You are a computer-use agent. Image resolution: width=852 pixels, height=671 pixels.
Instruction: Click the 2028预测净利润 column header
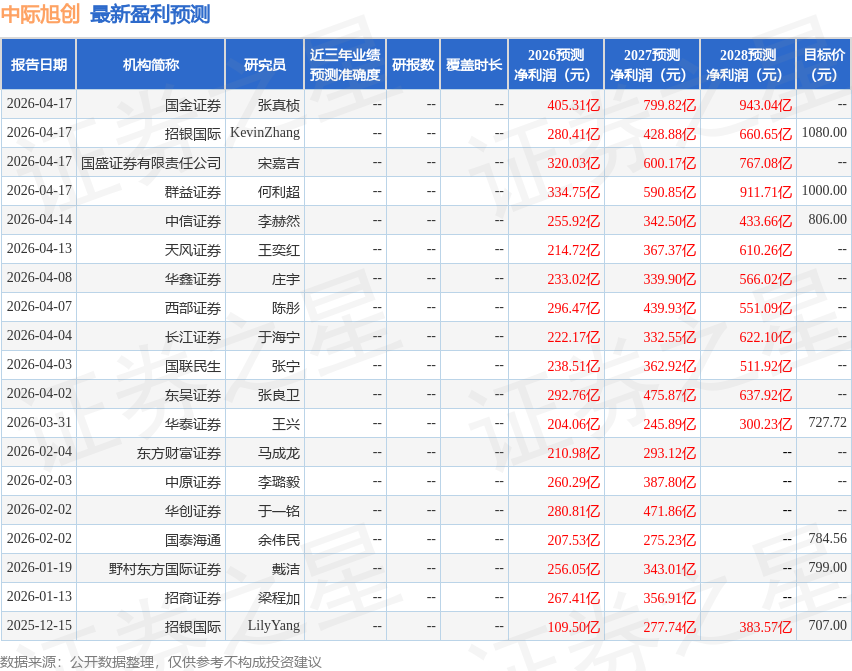point(748,64)
